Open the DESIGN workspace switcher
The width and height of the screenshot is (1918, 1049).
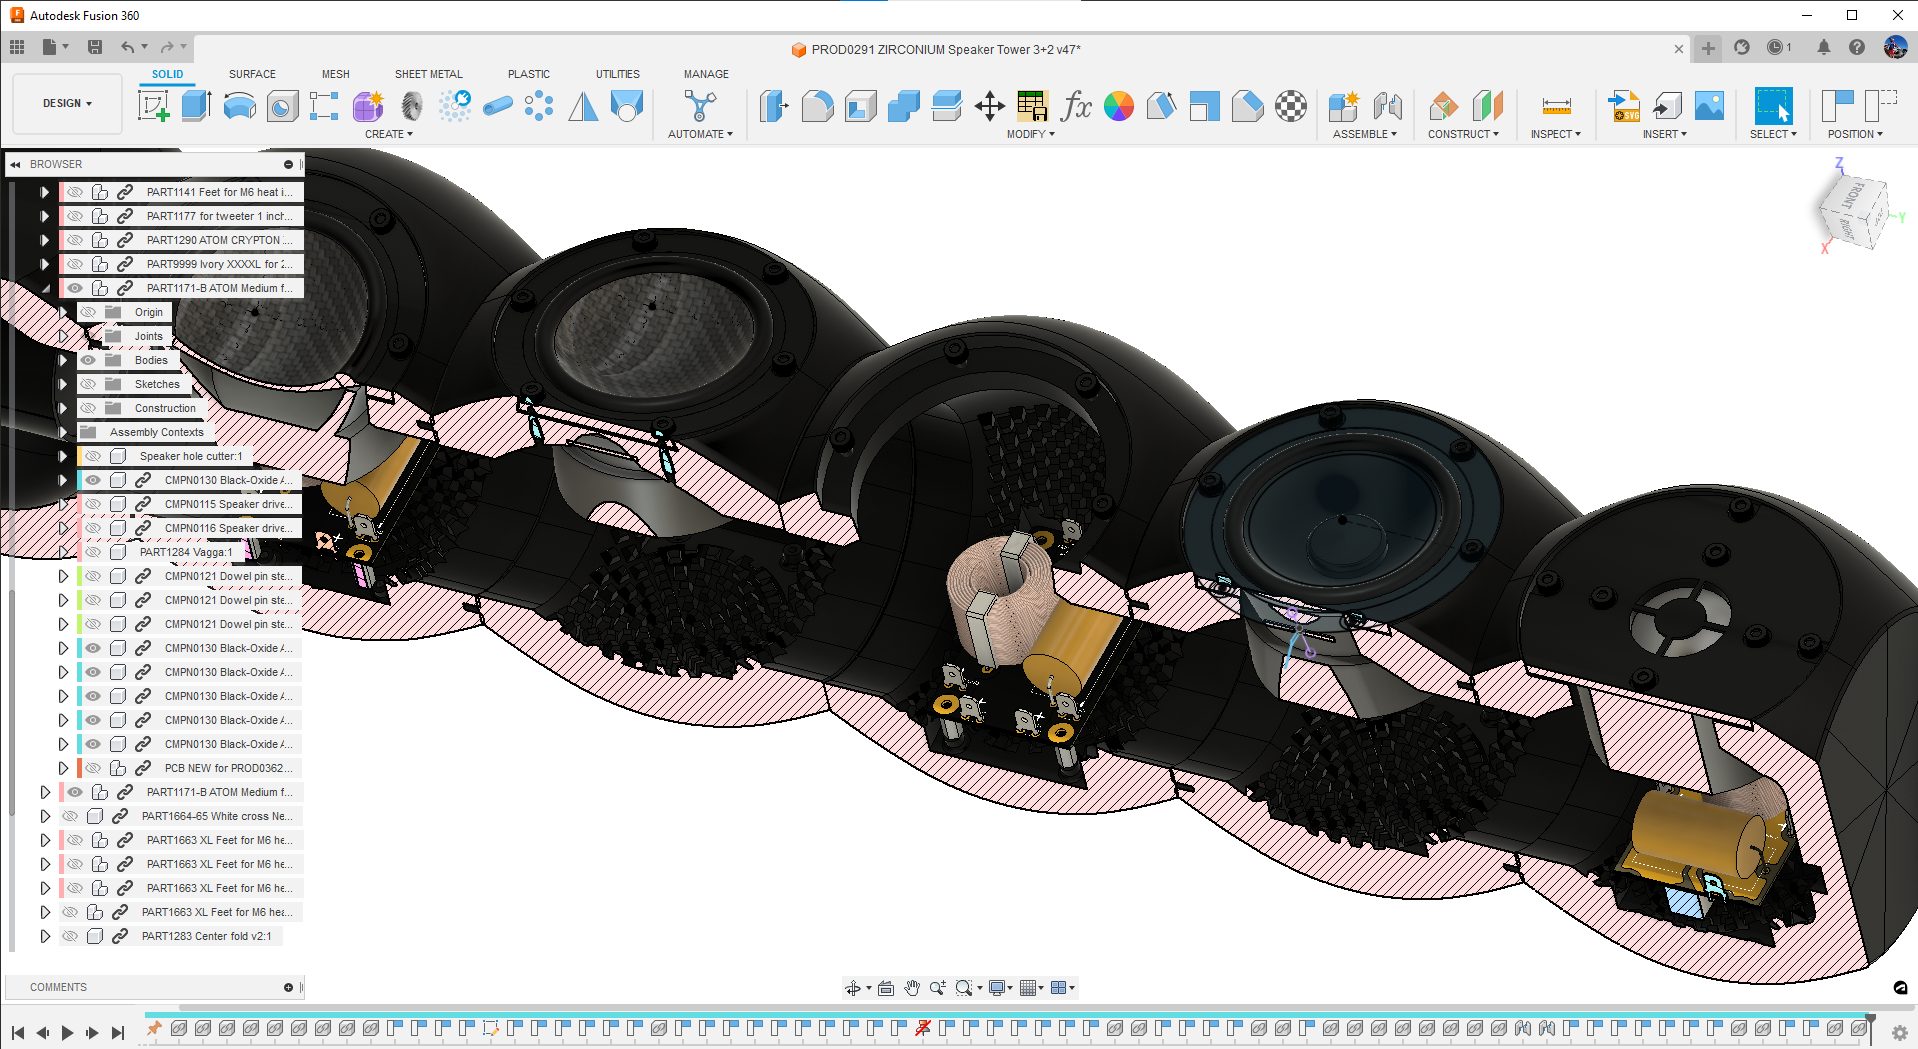66,103
